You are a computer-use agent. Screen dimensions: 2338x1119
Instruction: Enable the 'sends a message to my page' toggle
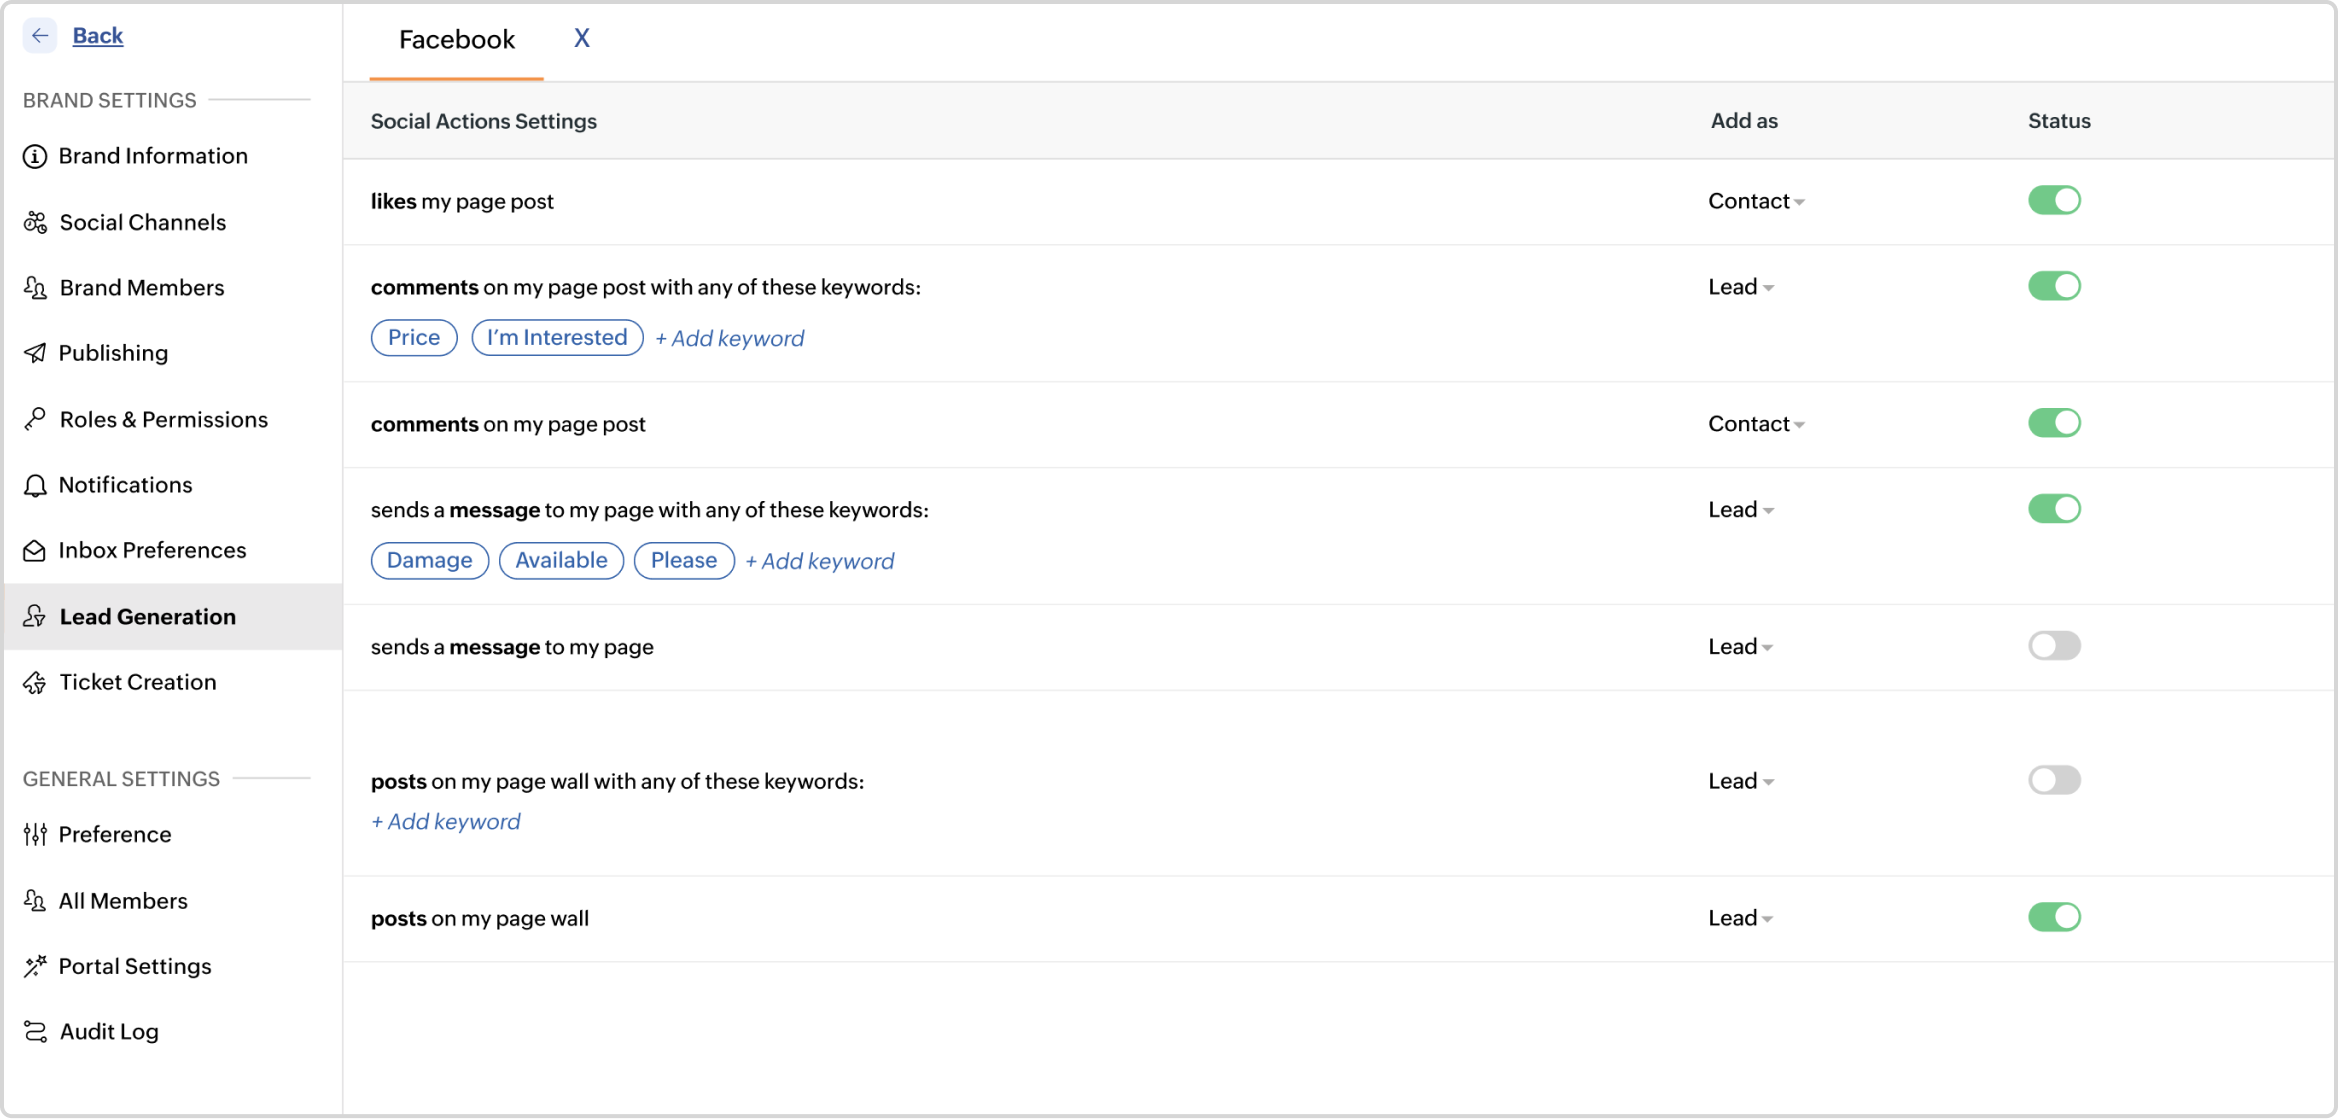pyautogui.click(x=2054, y=646)
